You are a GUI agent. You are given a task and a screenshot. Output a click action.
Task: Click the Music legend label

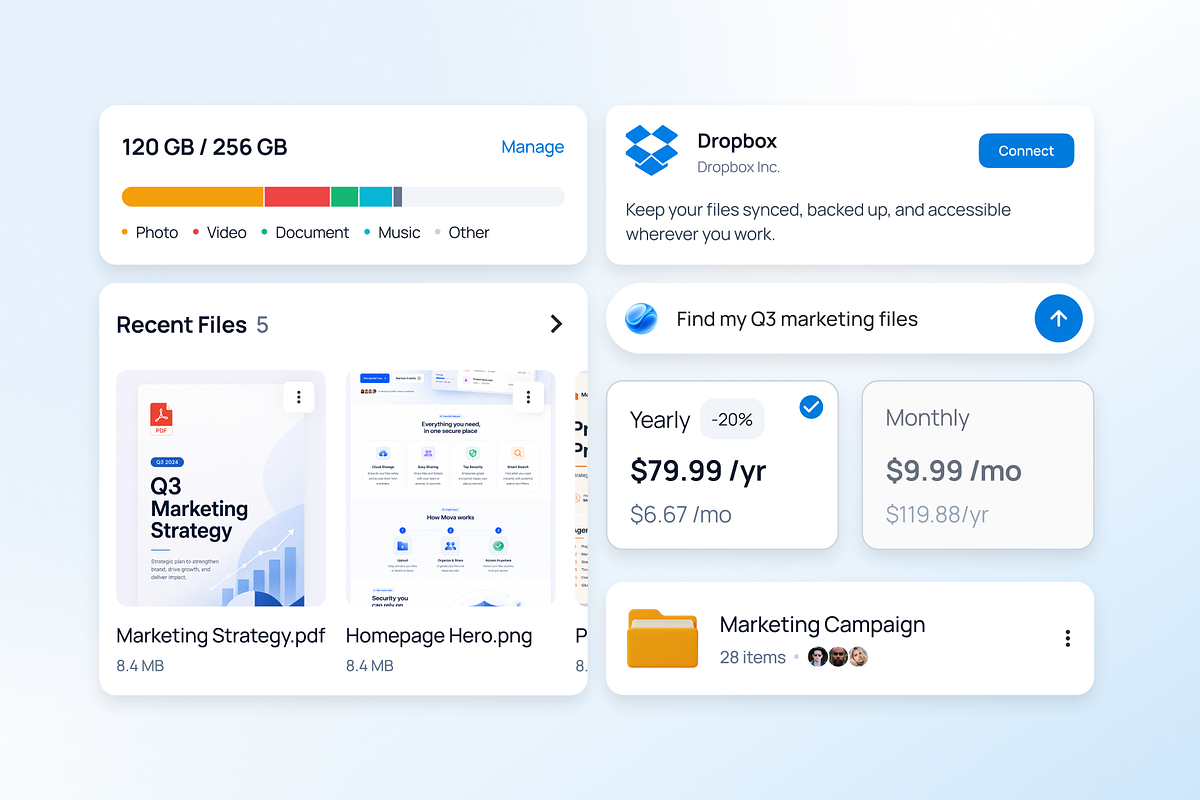point(399,232)
